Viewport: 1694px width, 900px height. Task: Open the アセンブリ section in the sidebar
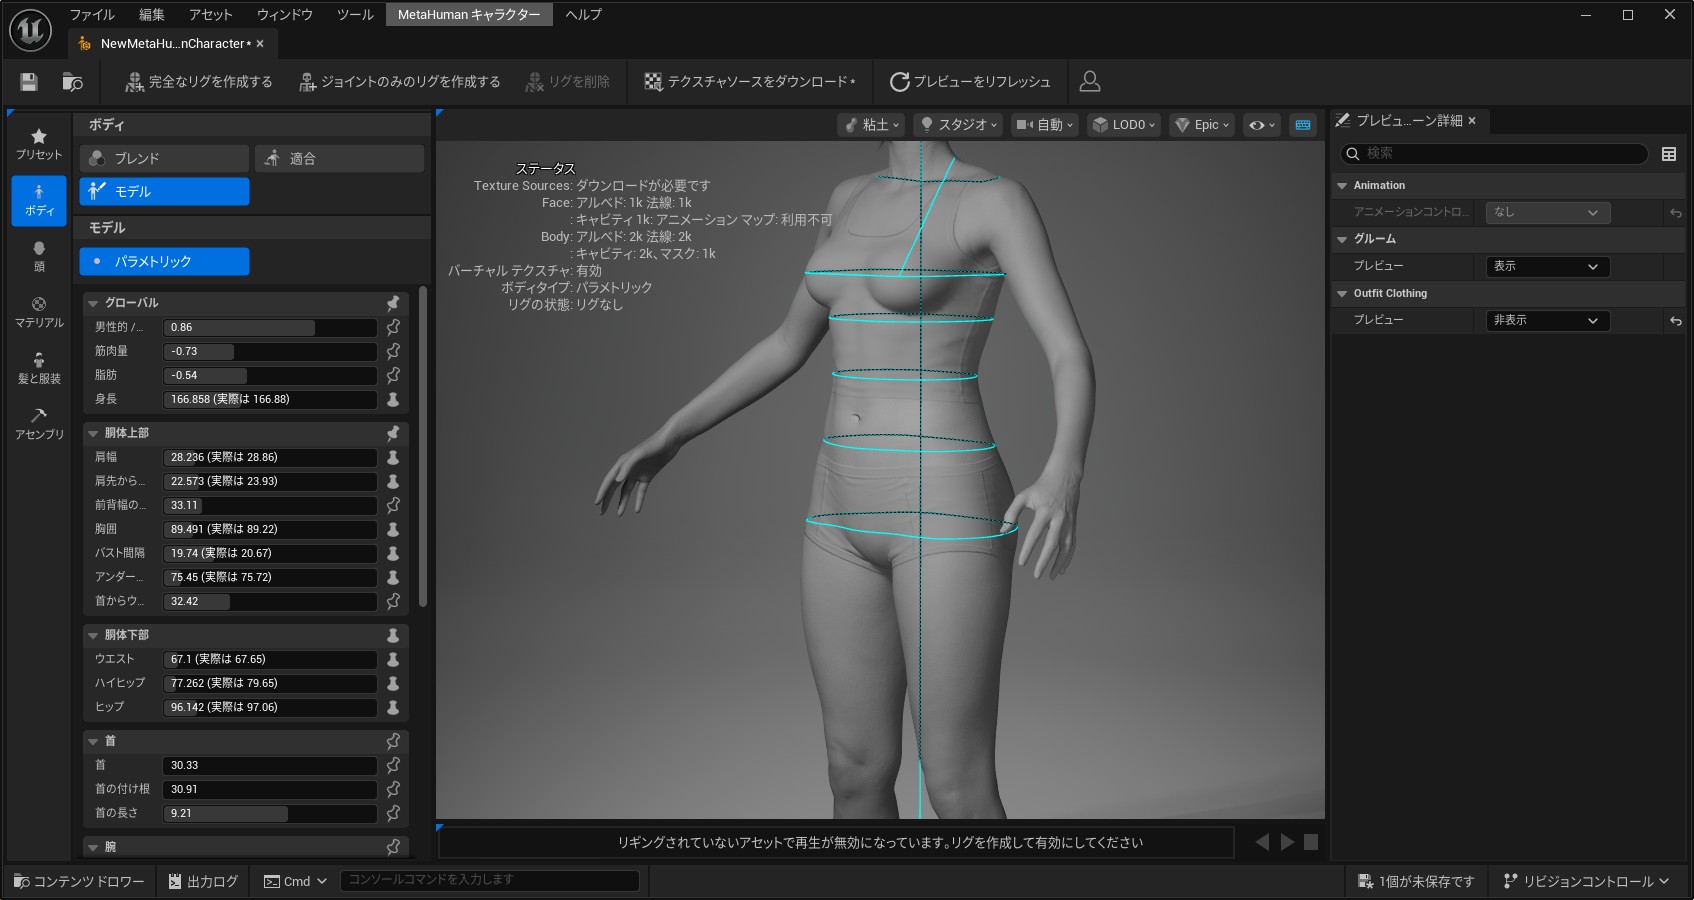(39, 424)
